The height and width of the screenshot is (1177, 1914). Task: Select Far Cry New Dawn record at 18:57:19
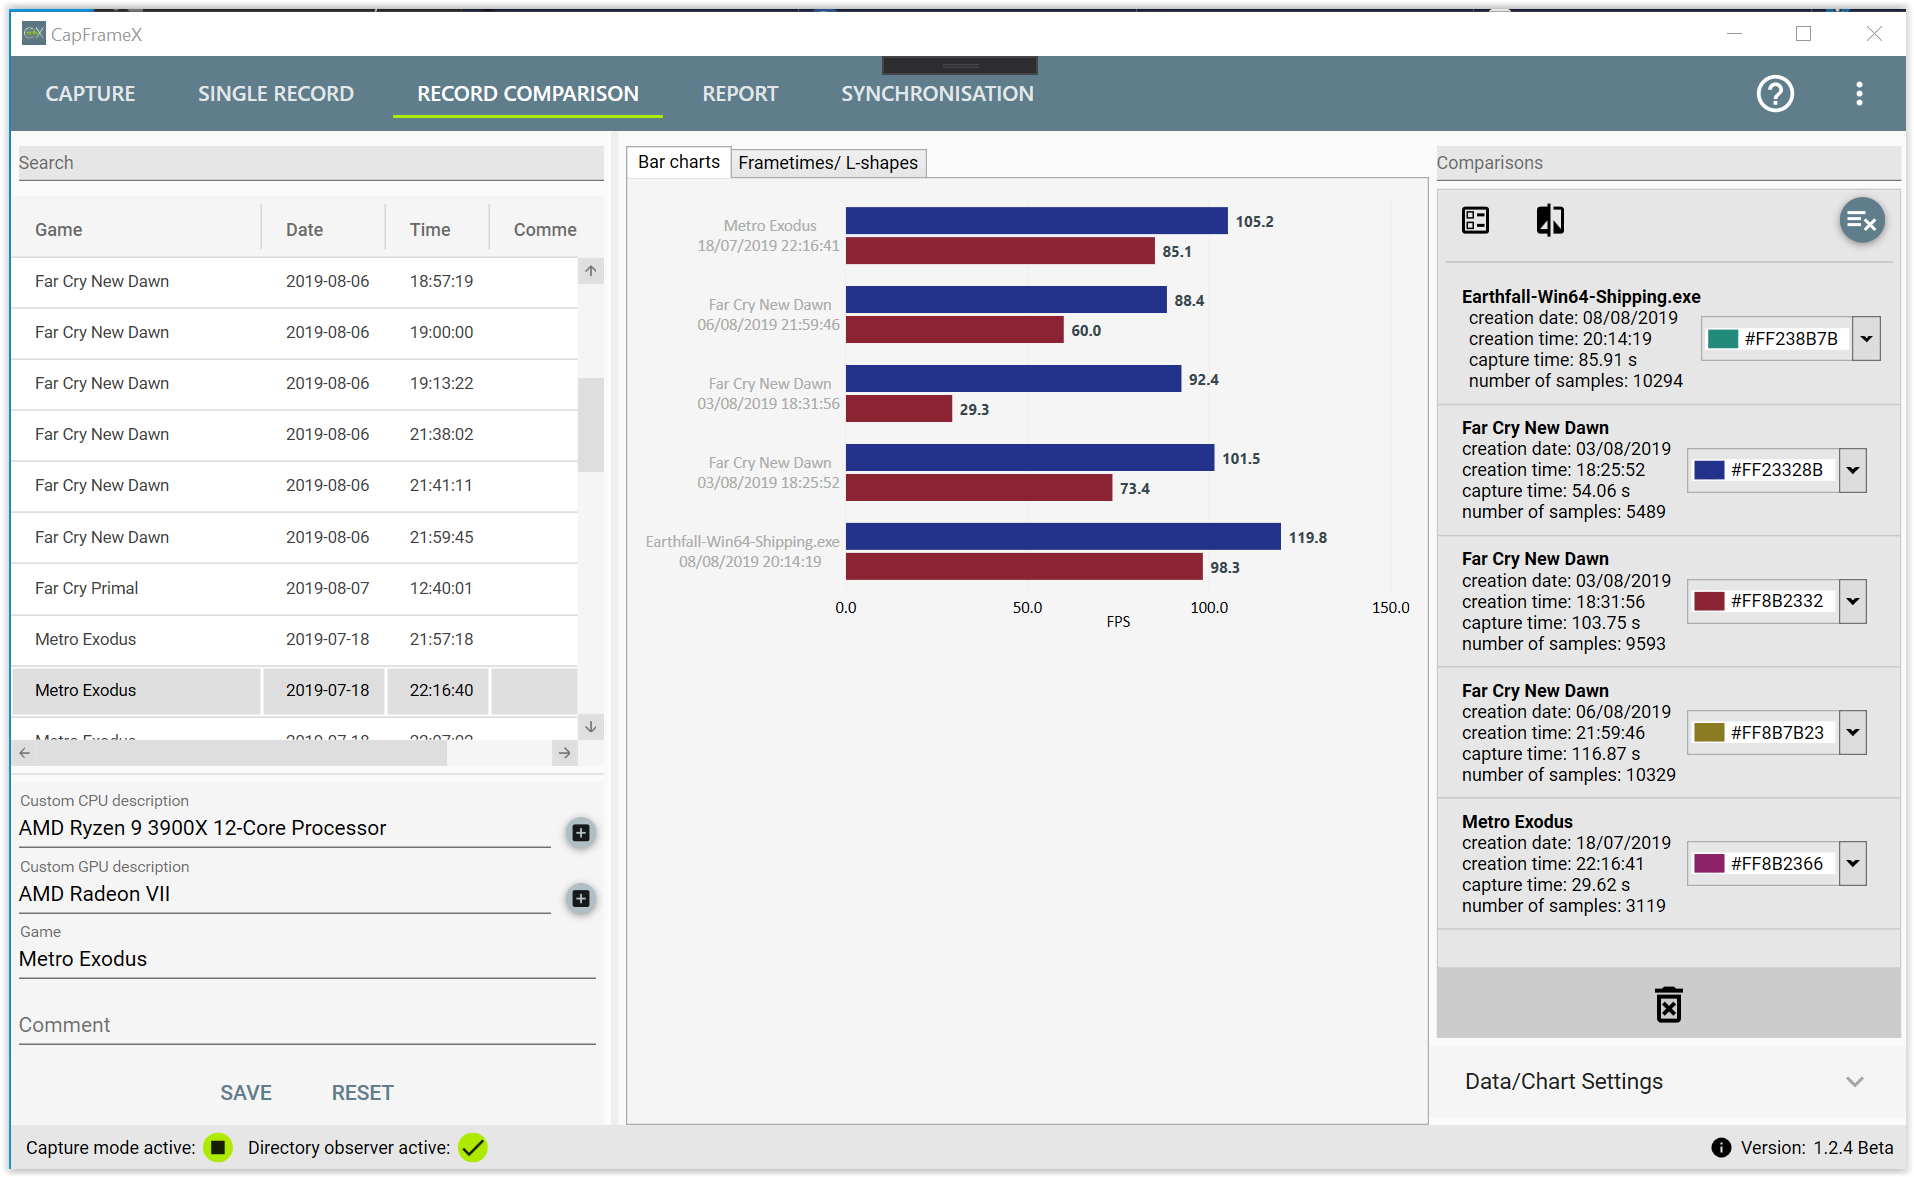pos(295,282)
